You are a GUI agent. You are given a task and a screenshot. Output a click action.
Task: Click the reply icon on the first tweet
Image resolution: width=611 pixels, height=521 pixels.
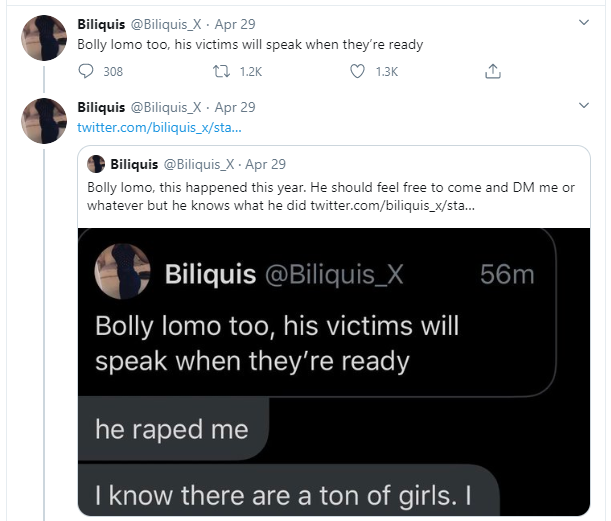(x=86, y=71)
